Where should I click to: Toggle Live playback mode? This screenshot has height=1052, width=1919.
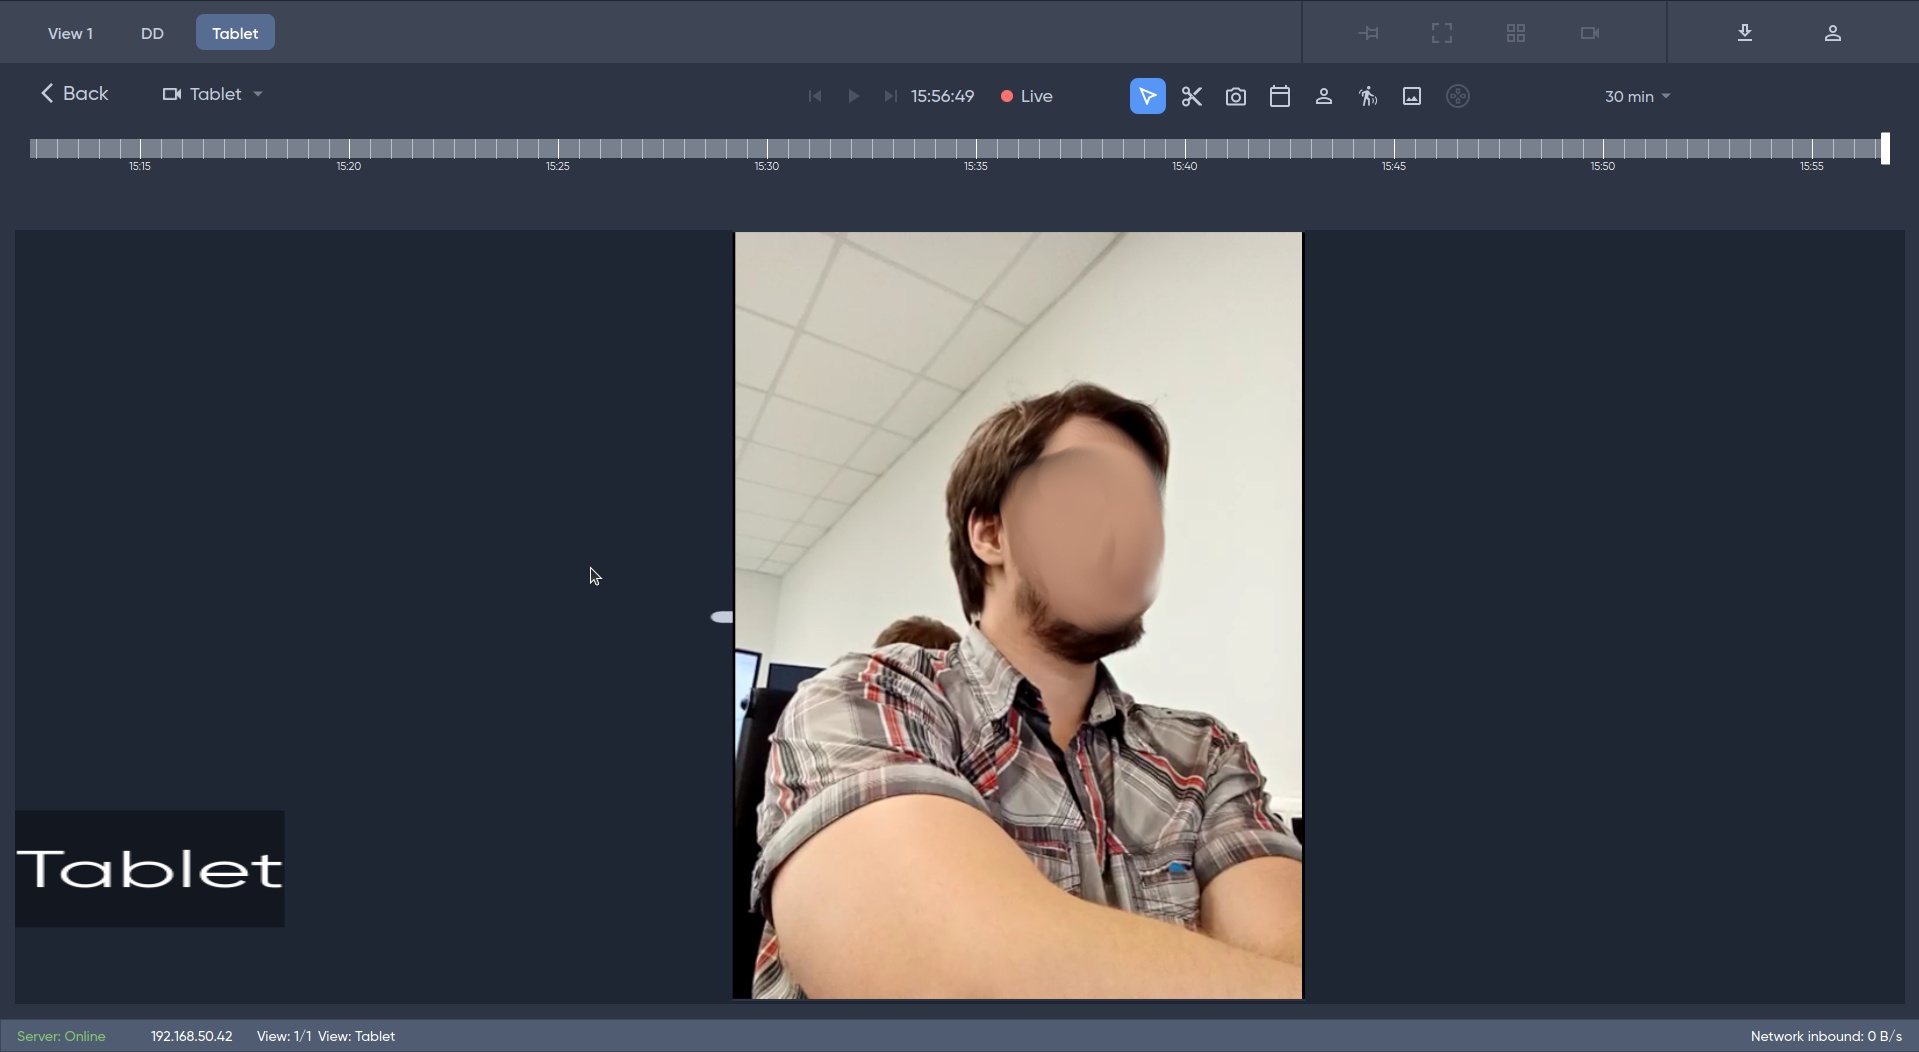point(1027,96)
